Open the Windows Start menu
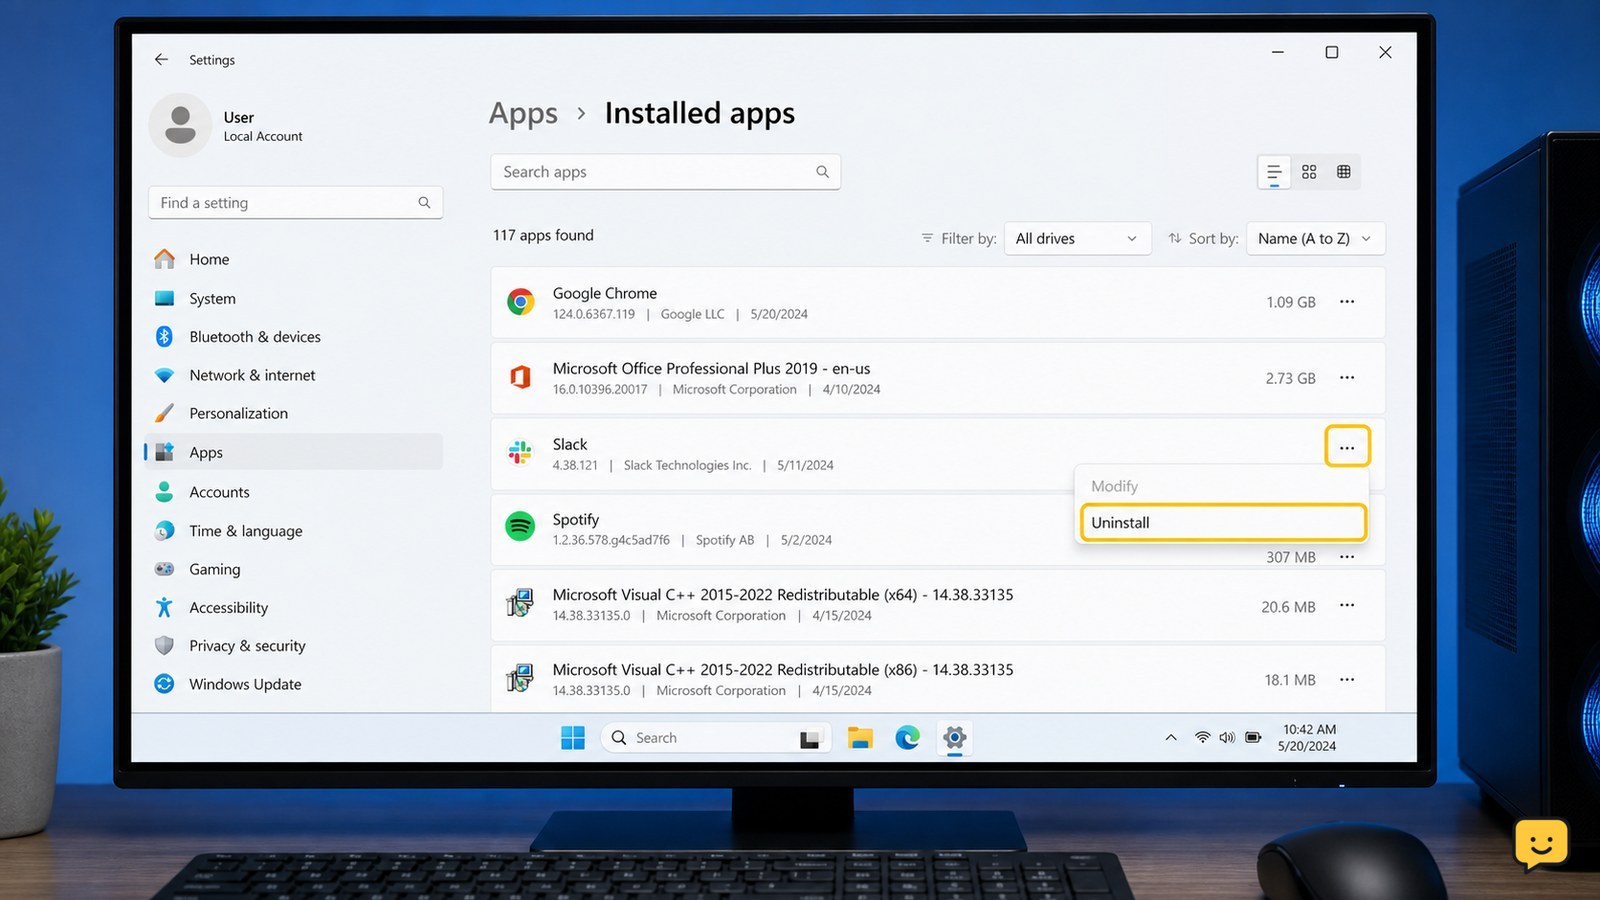This screenshot has height=900, width=1600. 573,738
